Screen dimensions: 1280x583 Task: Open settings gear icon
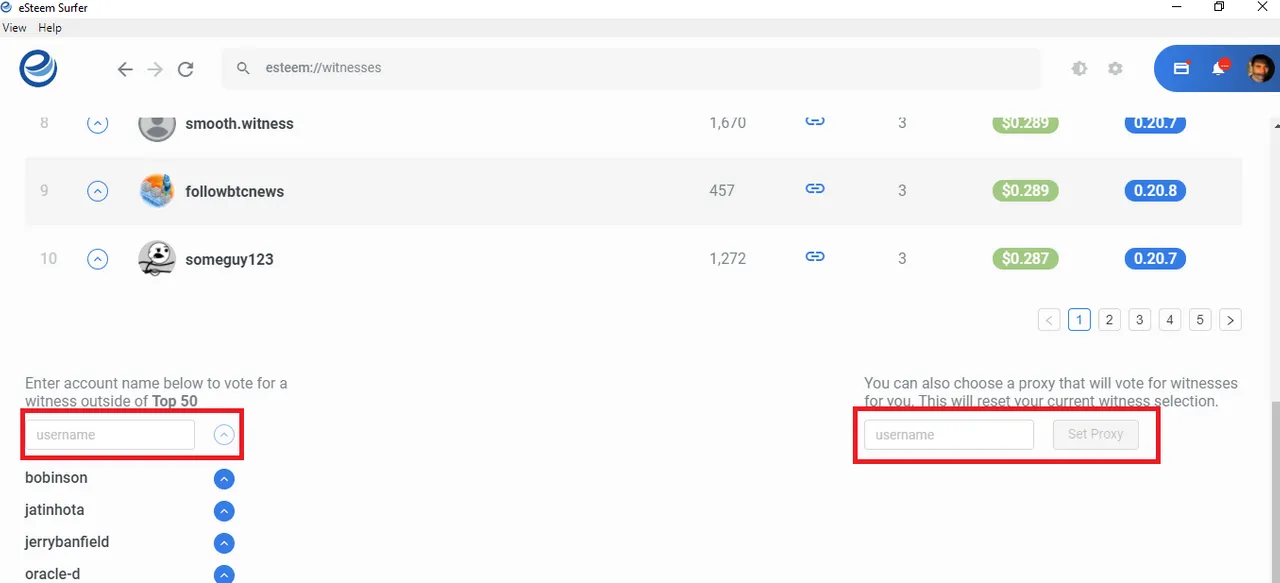click(x=1115, y=69)
